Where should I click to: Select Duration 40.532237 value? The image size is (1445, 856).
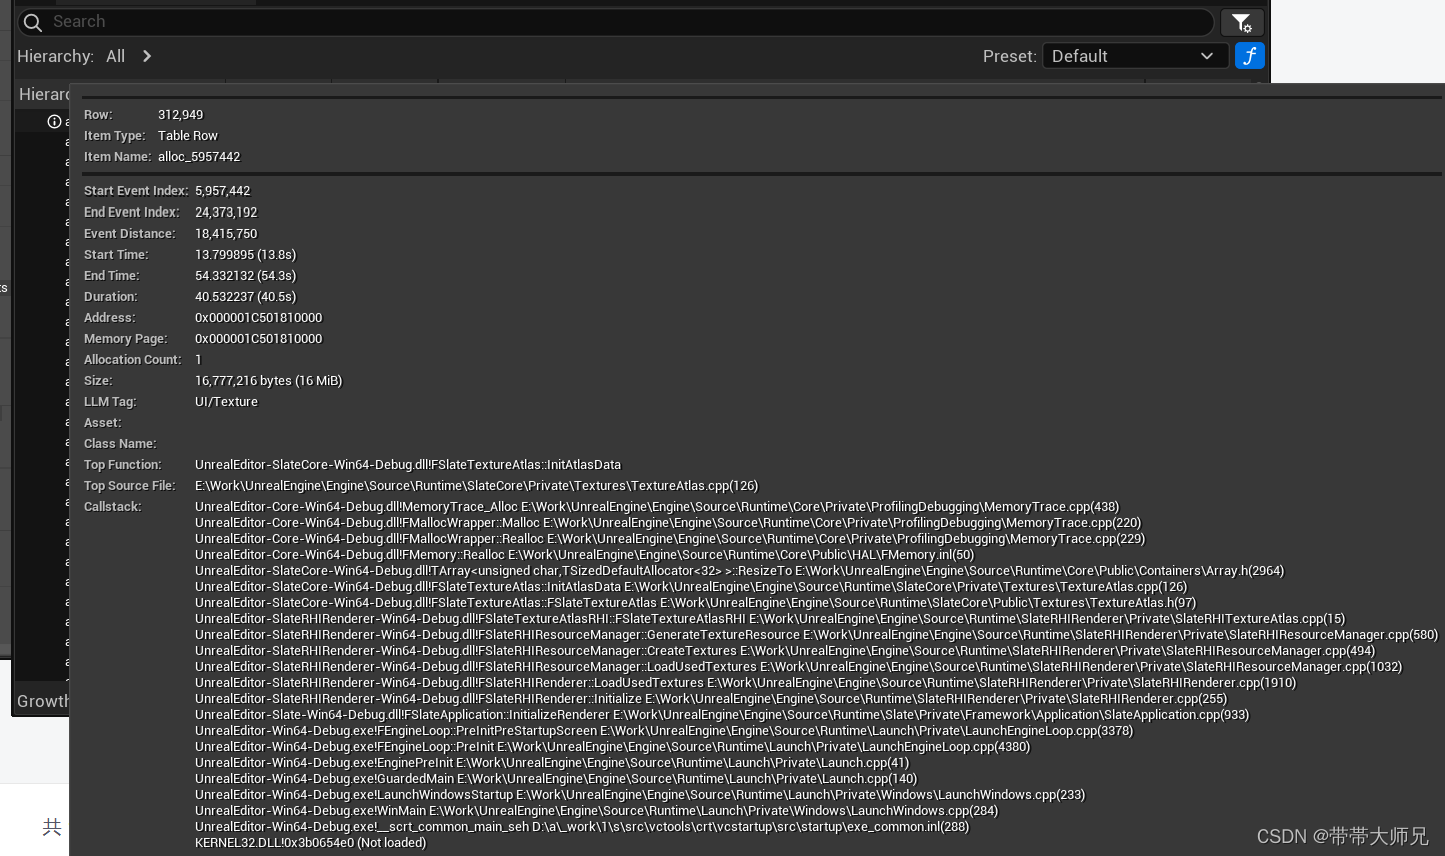tap(245, 297)
